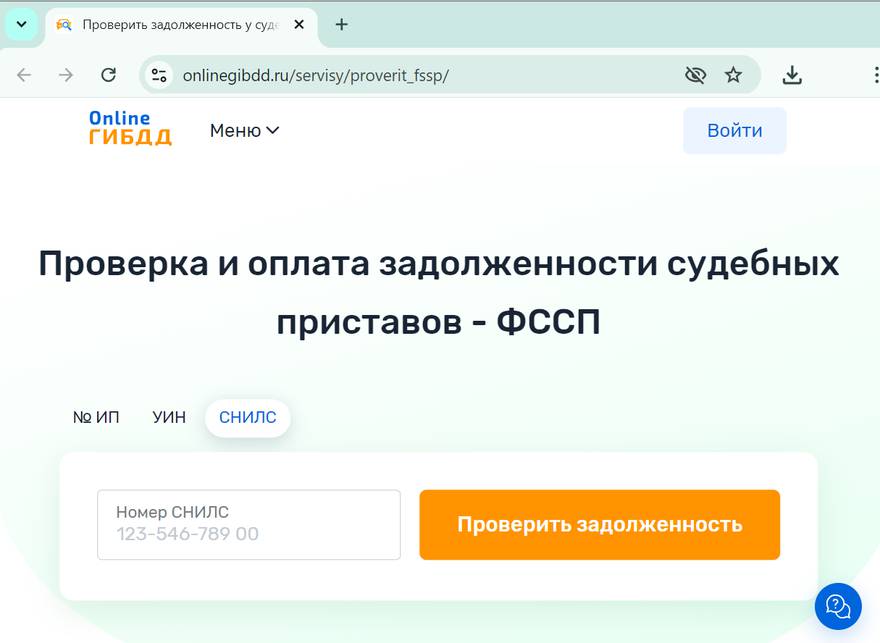Go back using the back arrow icon
The height and width of the screenshot is (643, 880).
pos(24,73)
